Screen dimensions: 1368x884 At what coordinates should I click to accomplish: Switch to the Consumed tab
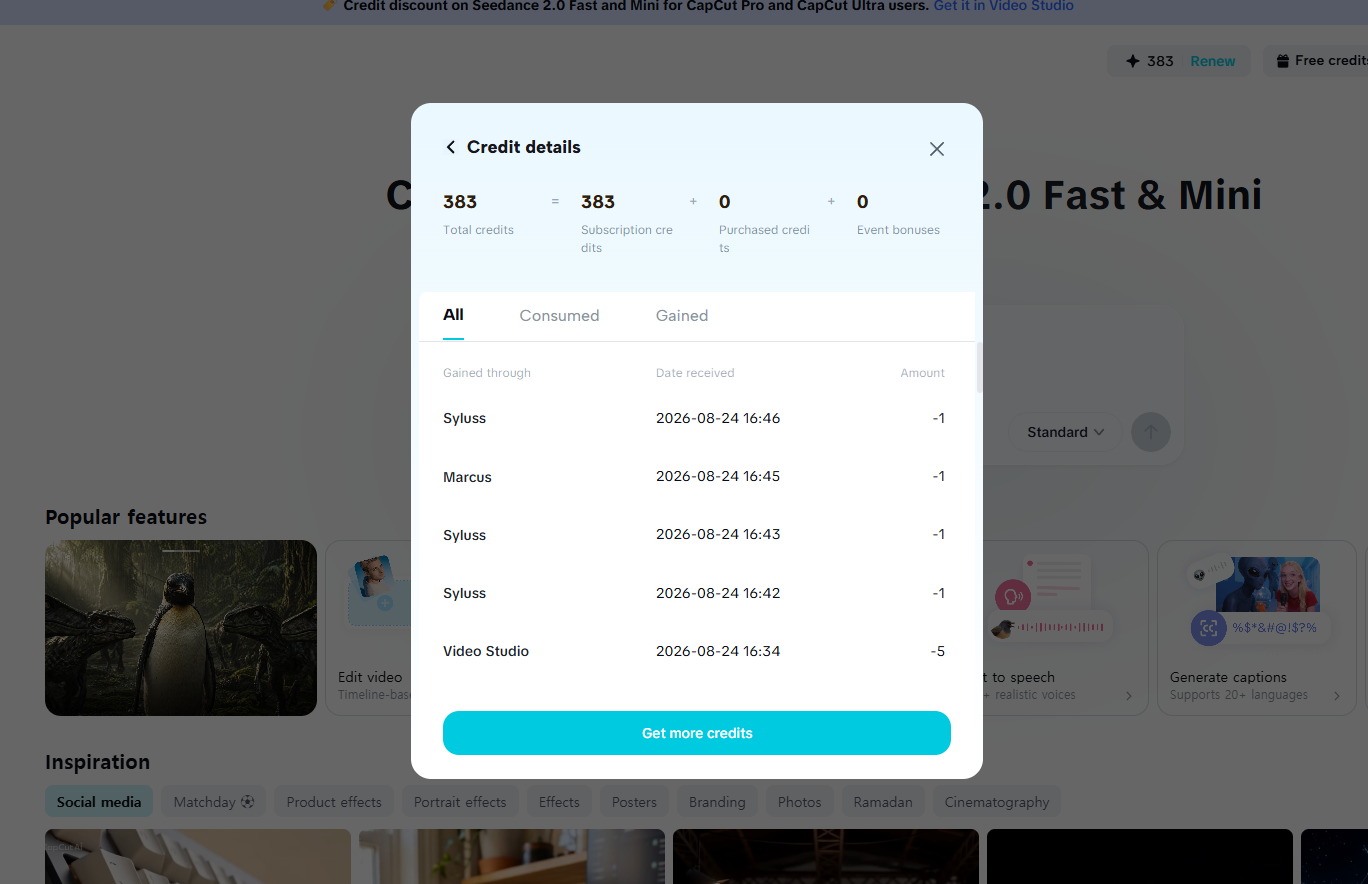click(x=559, y=316)
